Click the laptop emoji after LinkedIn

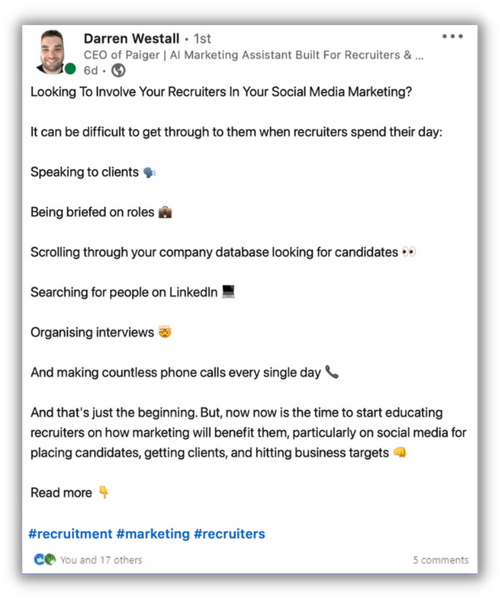(228, 292)
